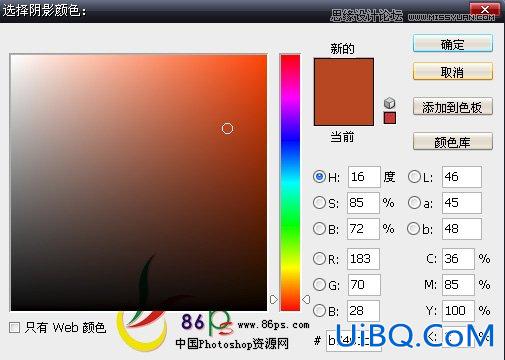Click the H field showing 16

pos(364,177)
